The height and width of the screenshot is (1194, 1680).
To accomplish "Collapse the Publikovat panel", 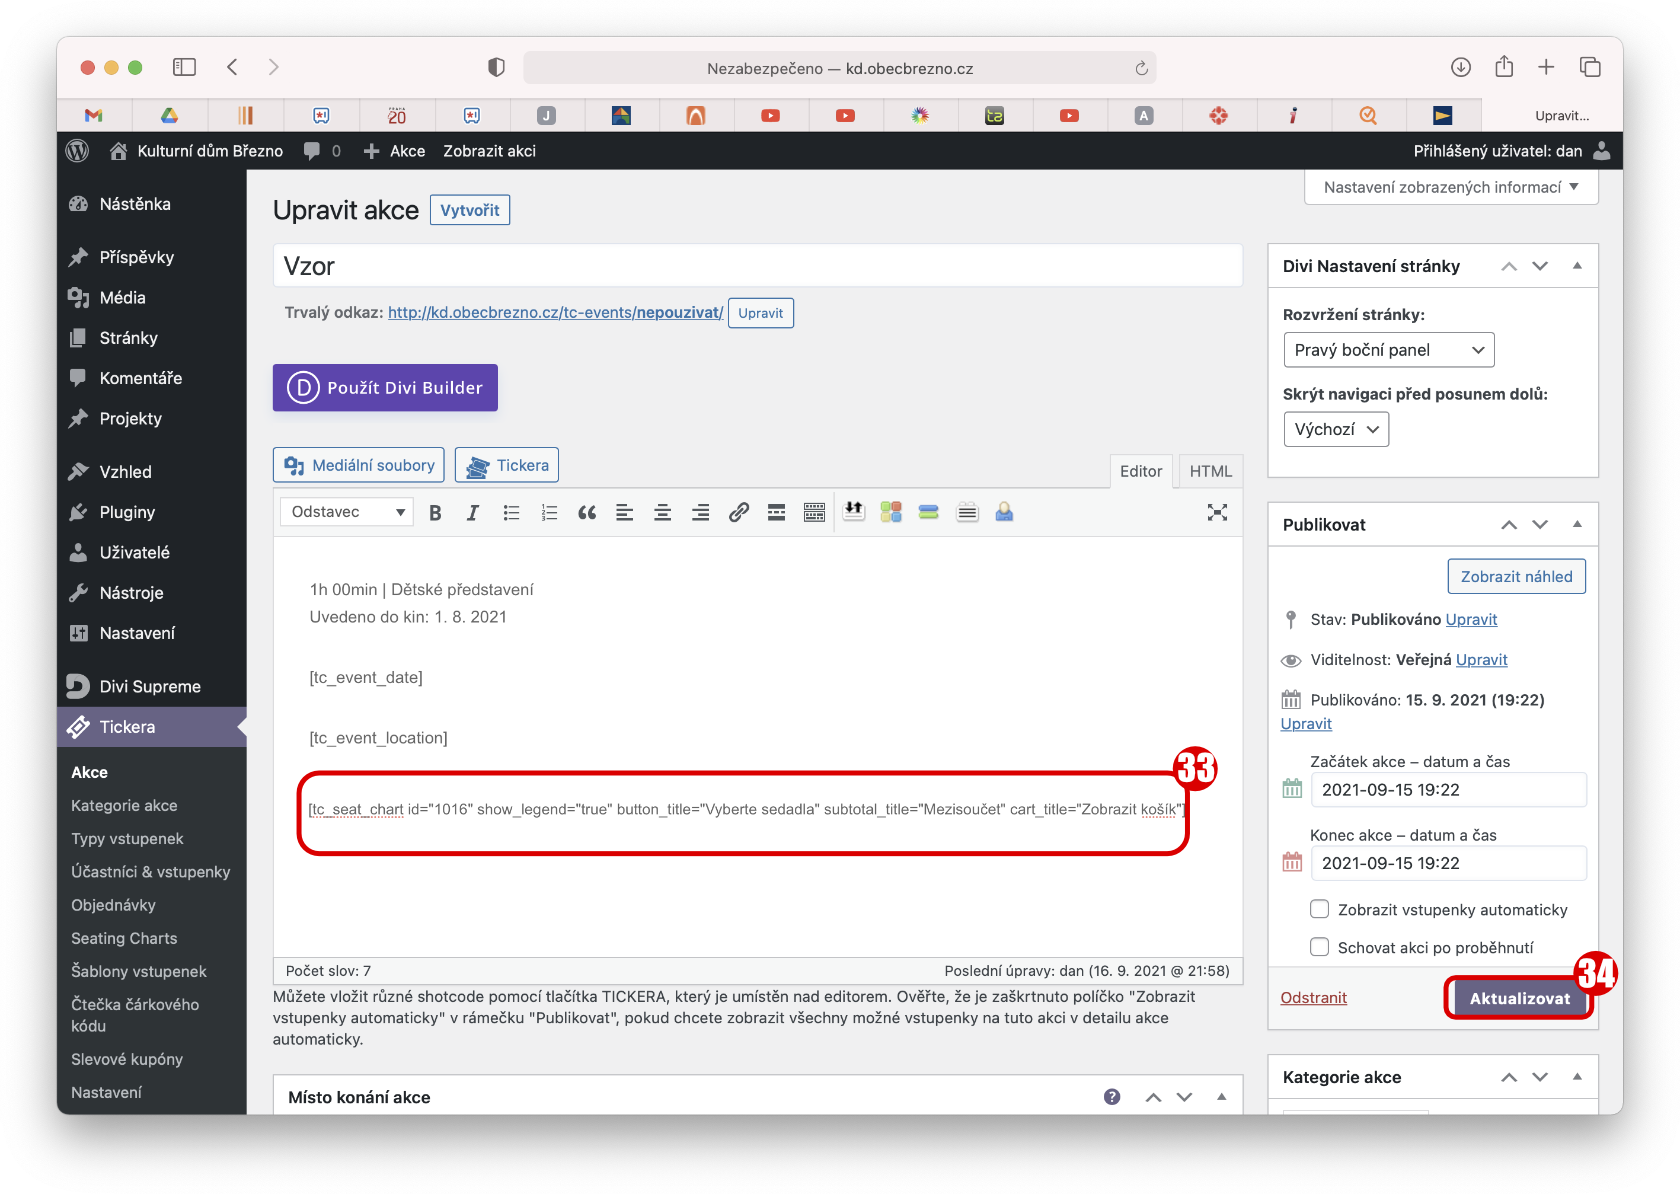I will coord(1577,524).
